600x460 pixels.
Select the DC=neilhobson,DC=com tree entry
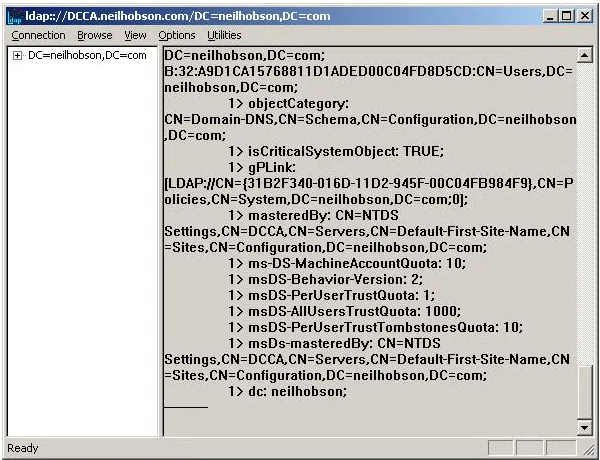(x=86, y=56)
